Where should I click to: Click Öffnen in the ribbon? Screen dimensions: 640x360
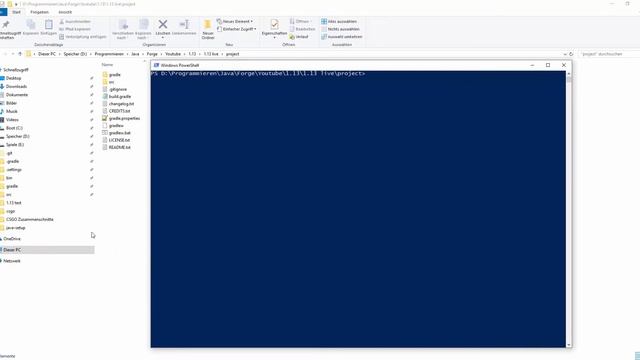[301, 21]
